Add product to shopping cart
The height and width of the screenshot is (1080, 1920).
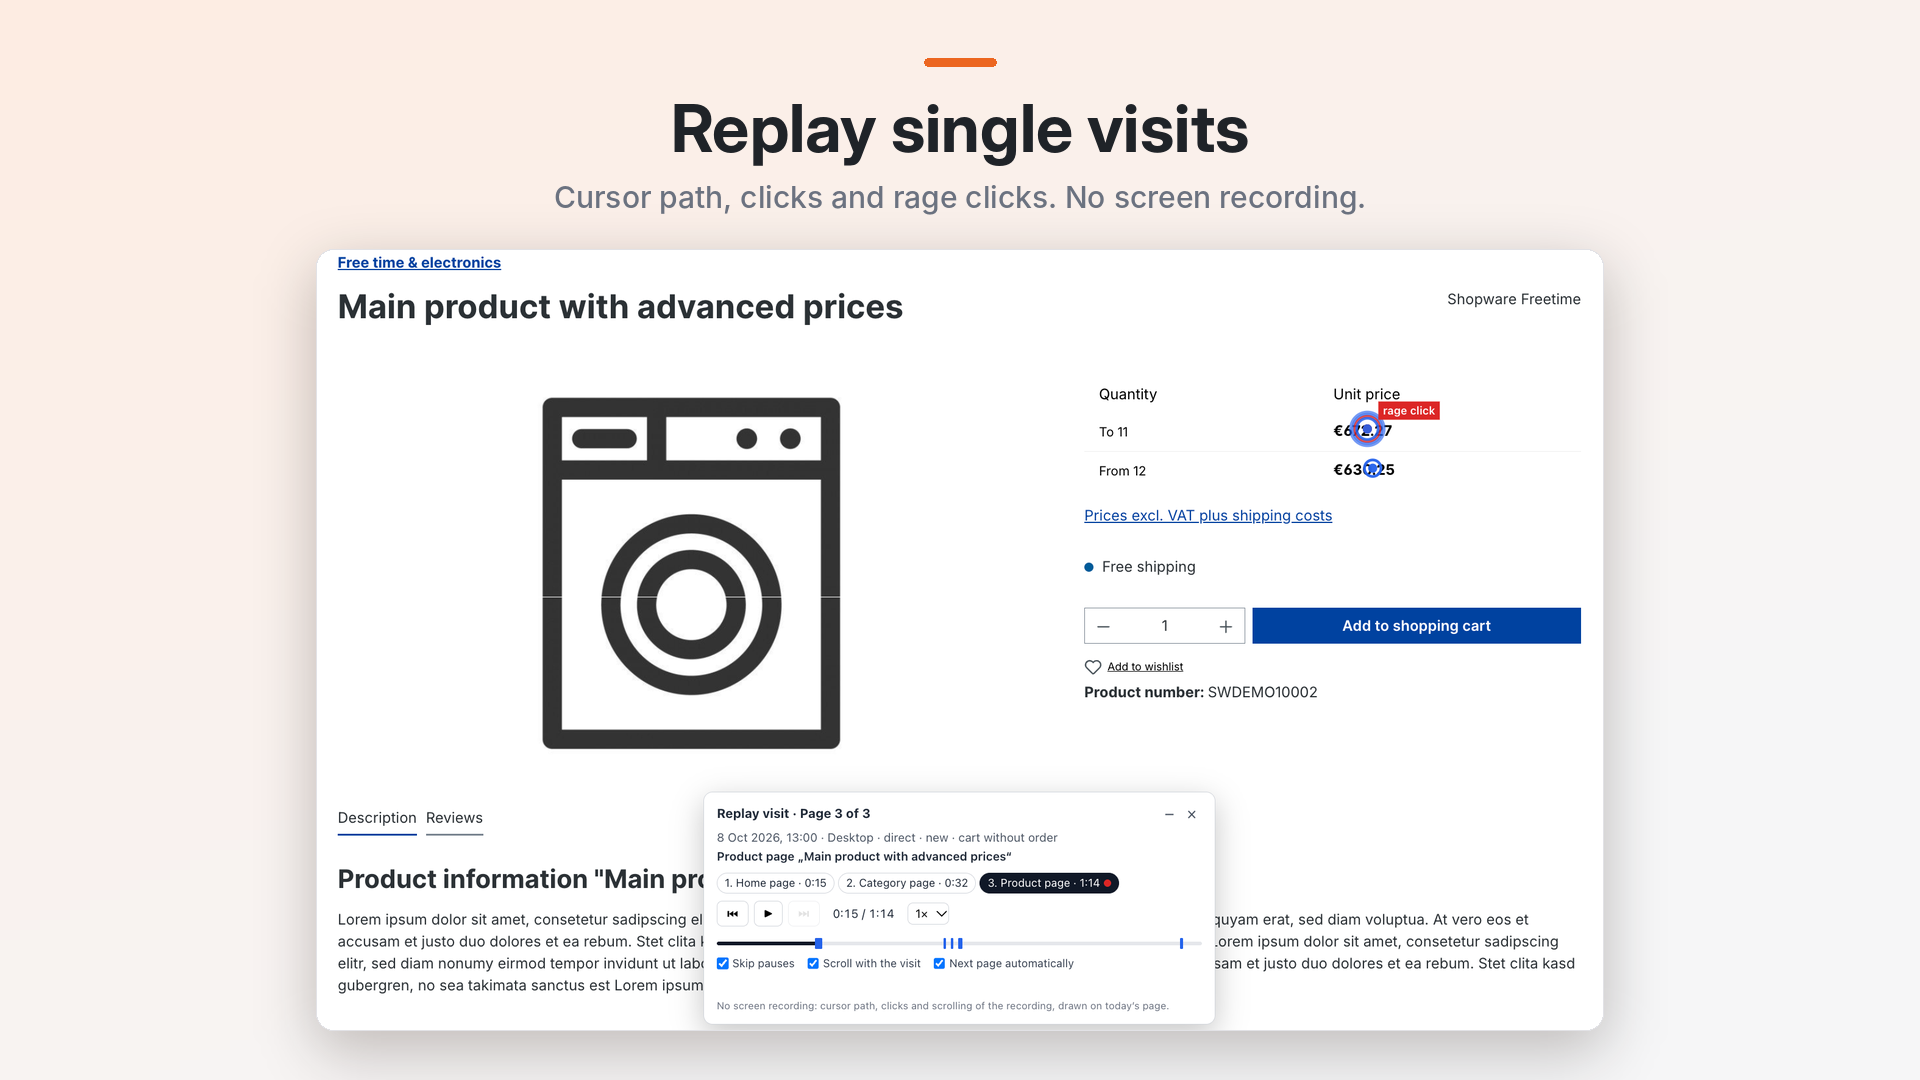[1416, 626]
